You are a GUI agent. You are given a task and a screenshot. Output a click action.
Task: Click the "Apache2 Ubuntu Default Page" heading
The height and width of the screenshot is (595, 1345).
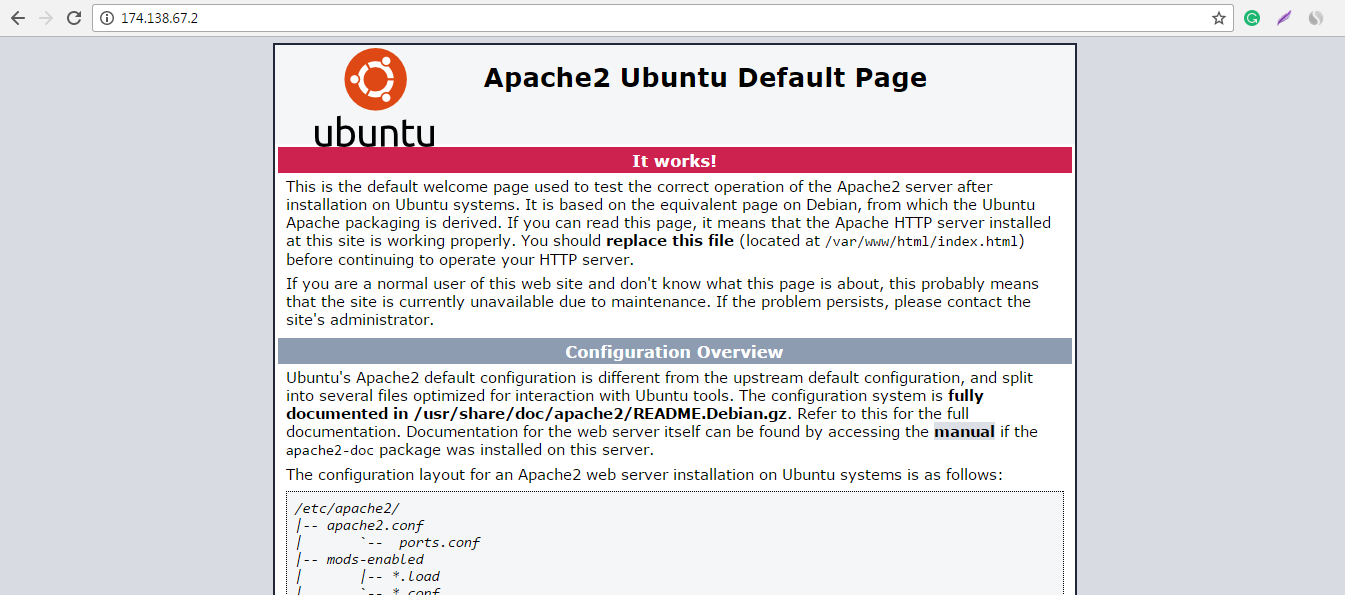coord(705,78)
